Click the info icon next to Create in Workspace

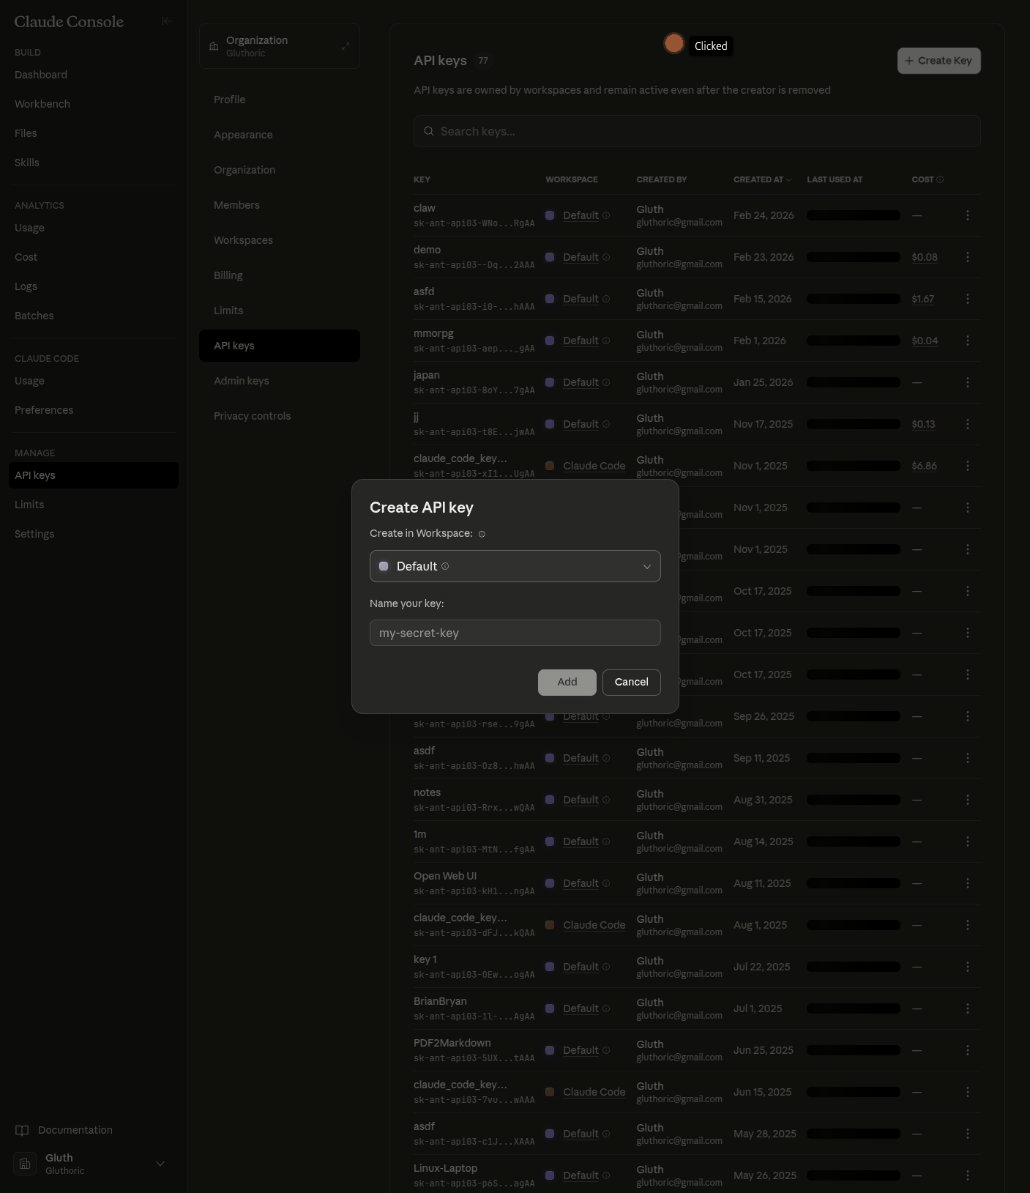tap(481, 533)
